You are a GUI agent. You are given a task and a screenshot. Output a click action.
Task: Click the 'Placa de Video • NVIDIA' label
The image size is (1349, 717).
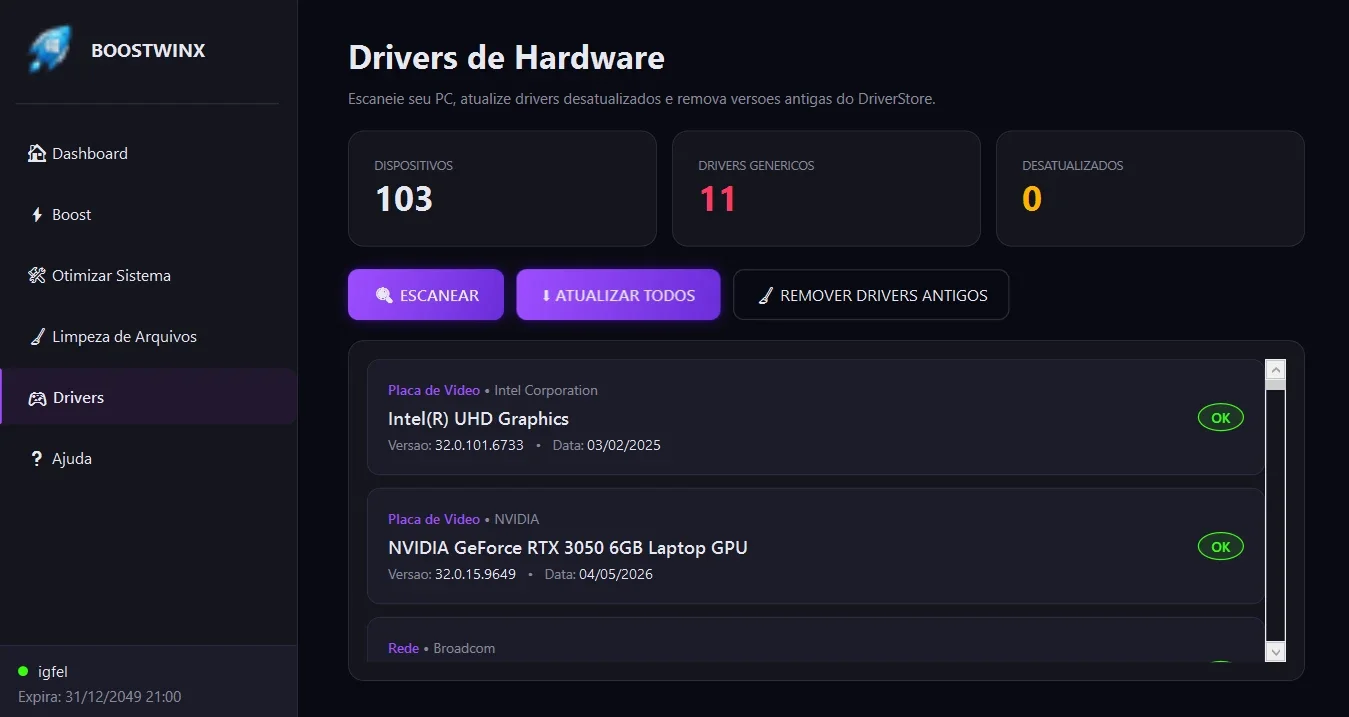(x=463, y=519)
